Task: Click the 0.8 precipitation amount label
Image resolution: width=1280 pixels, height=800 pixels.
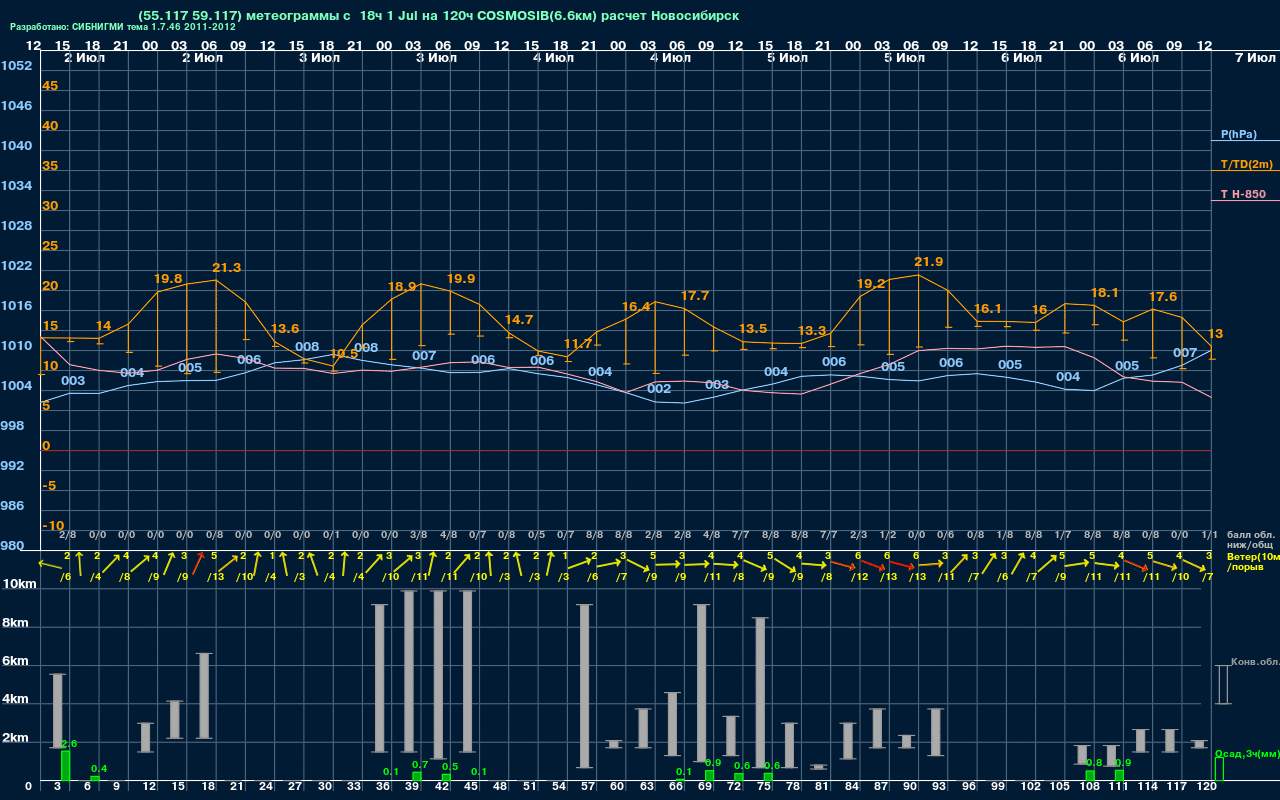Action: point(1094,763)
